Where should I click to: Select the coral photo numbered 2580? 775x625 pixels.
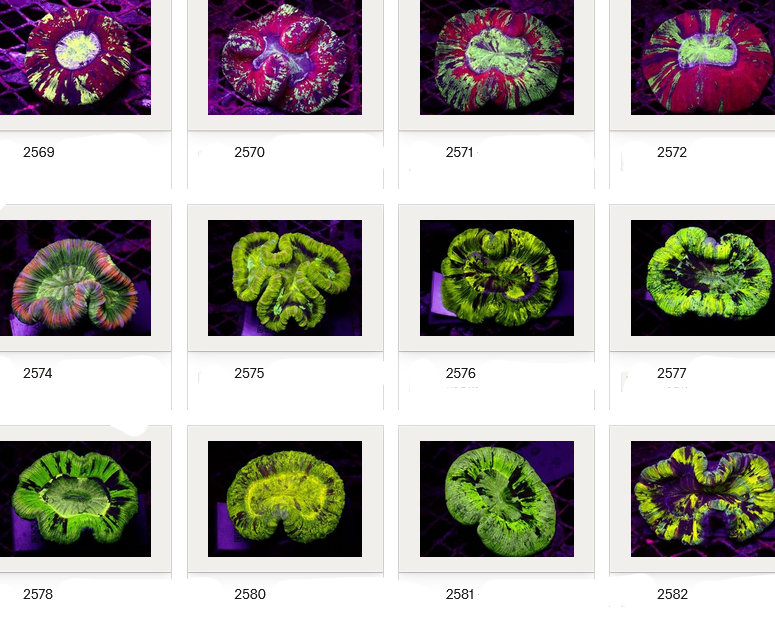[285, 499]
